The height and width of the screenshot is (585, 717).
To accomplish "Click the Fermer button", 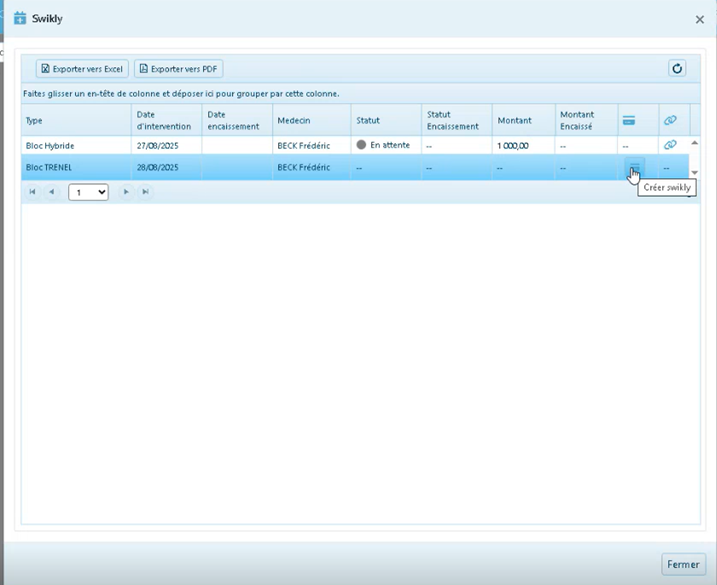I will click(683, 564).
